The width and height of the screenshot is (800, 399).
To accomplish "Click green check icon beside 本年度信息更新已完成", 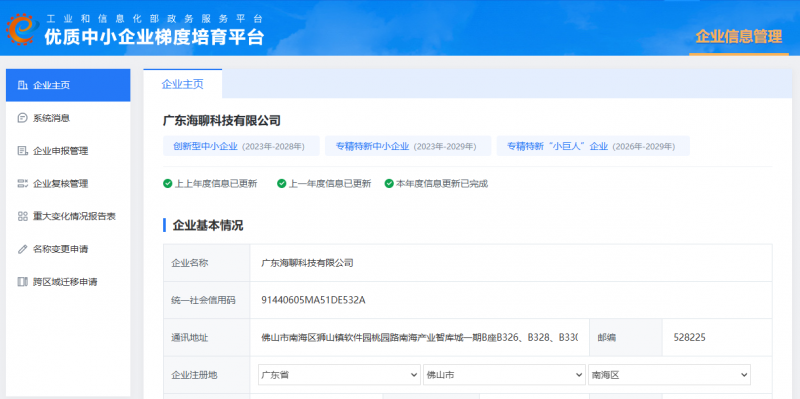I will tap(389, 184).
